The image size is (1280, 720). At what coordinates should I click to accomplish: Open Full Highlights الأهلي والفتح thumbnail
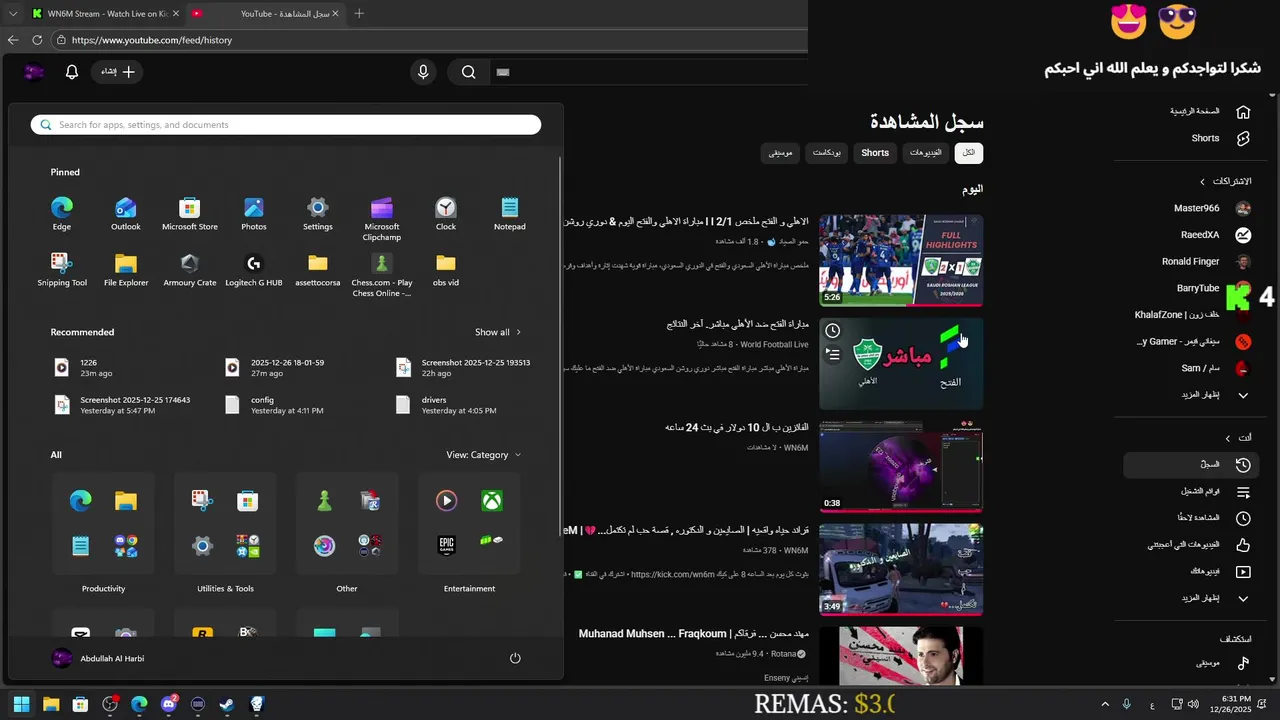[901, 260]
